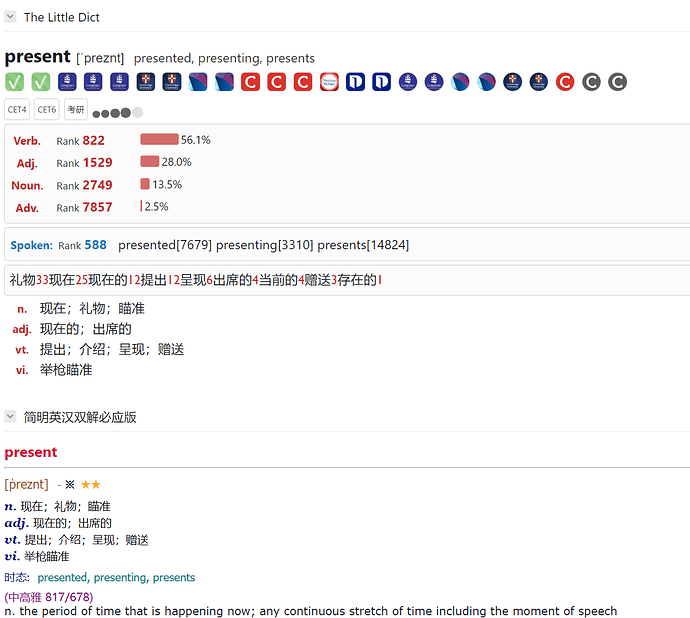
Task: Click the Spoken Rank 588 value
Action: (x=95, y=245)
